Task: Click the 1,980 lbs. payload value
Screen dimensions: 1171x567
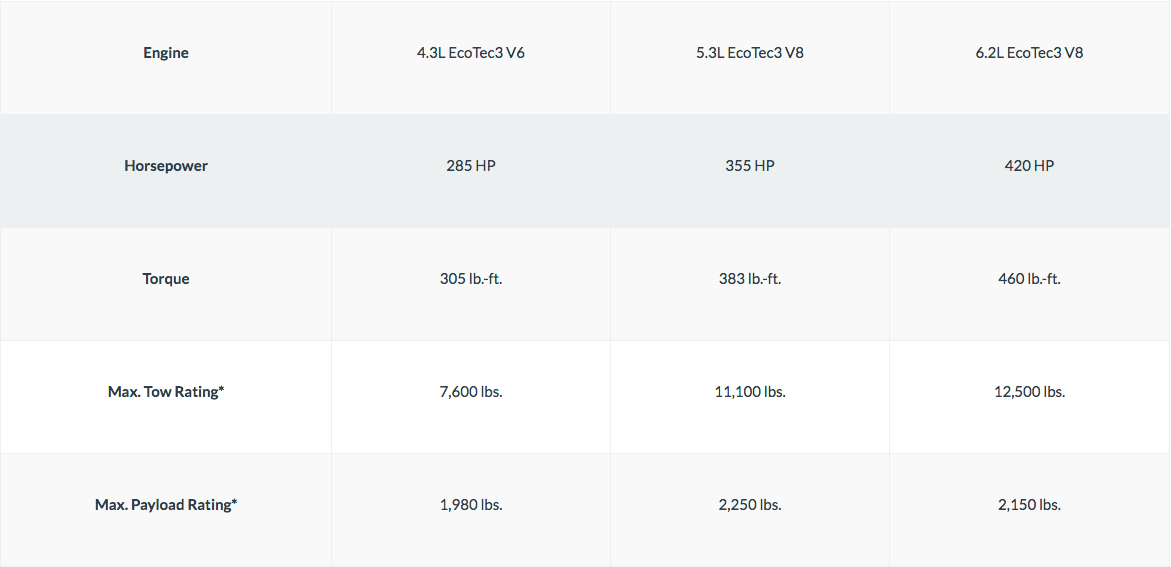Action: point(470,505)
